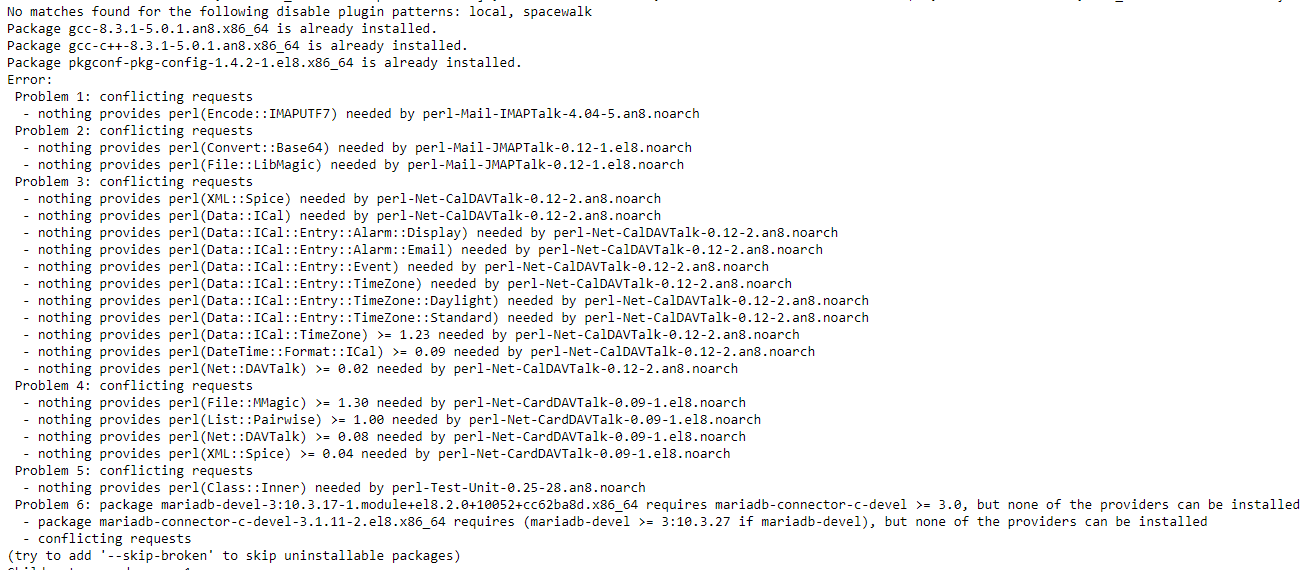The width and height of the screenshot is (1304, 570).
Task: Click the perl(Convert::Base64) dependency line
Action: 357,148
